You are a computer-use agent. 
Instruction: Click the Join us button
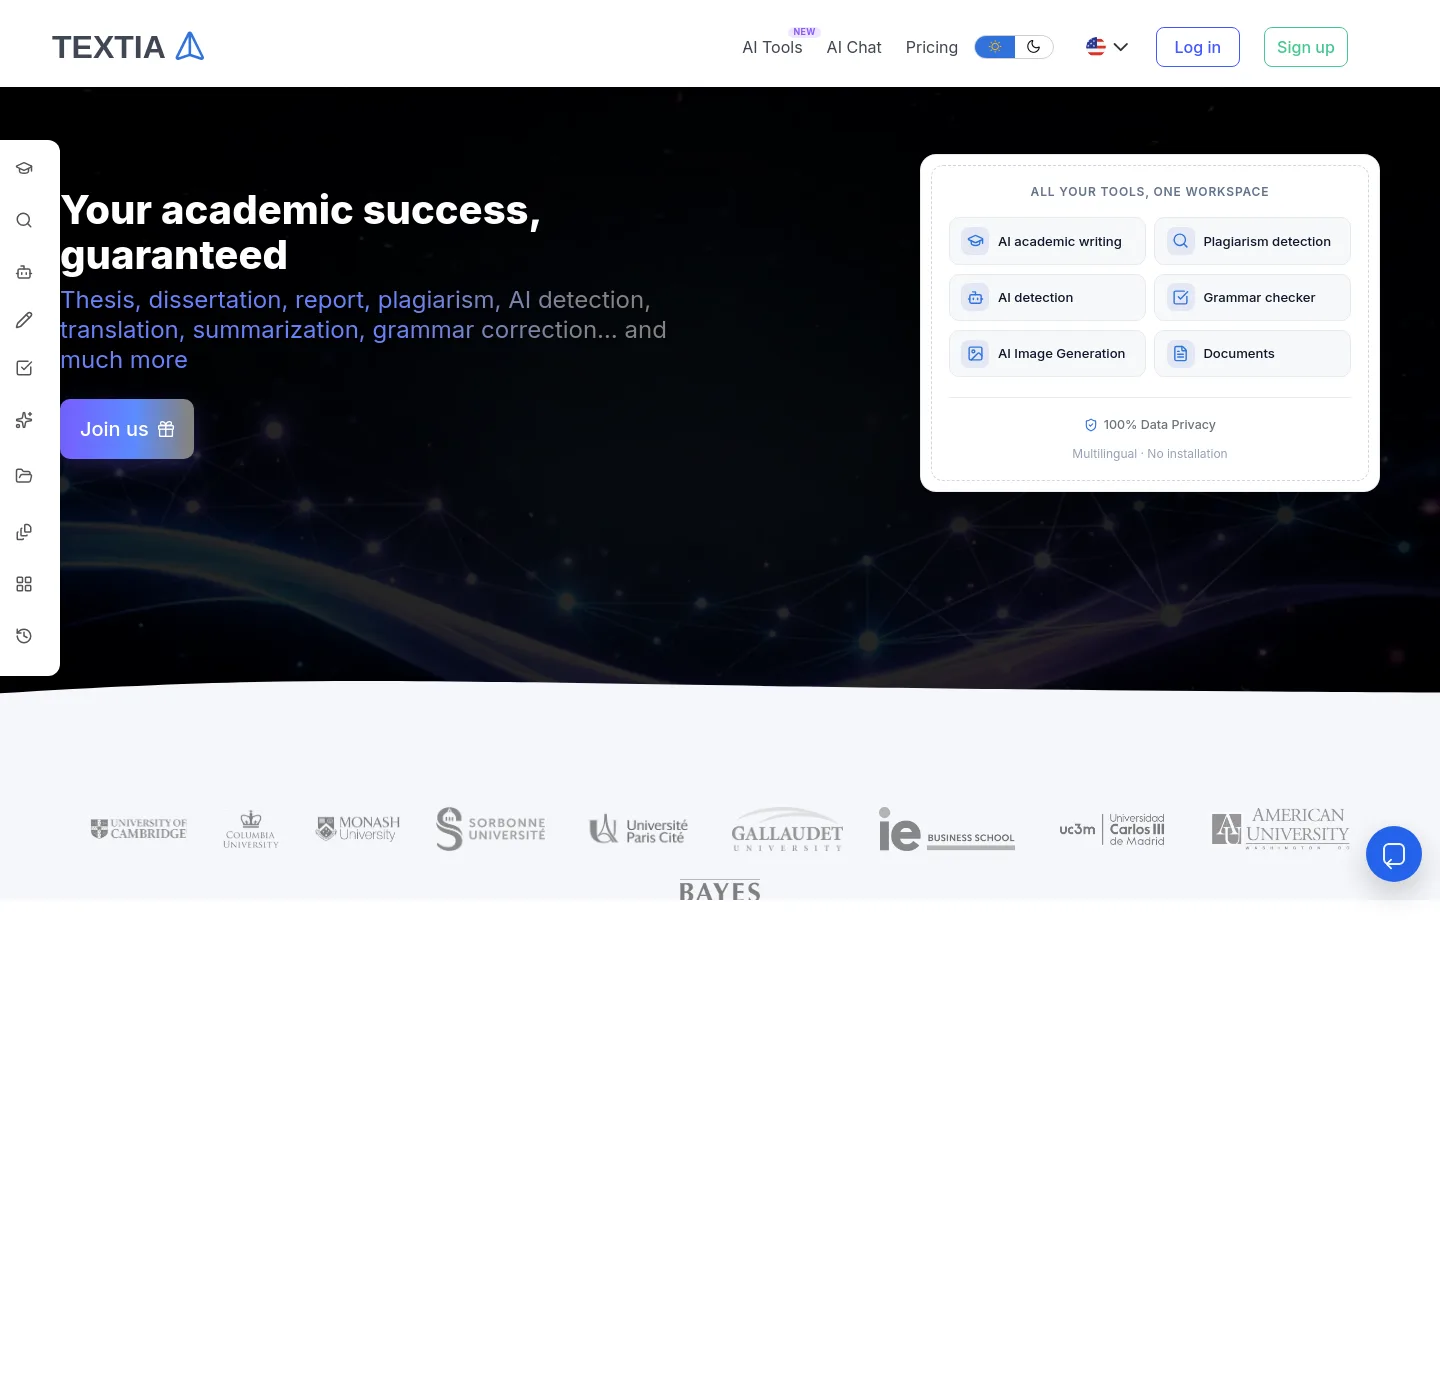[127, 429]
